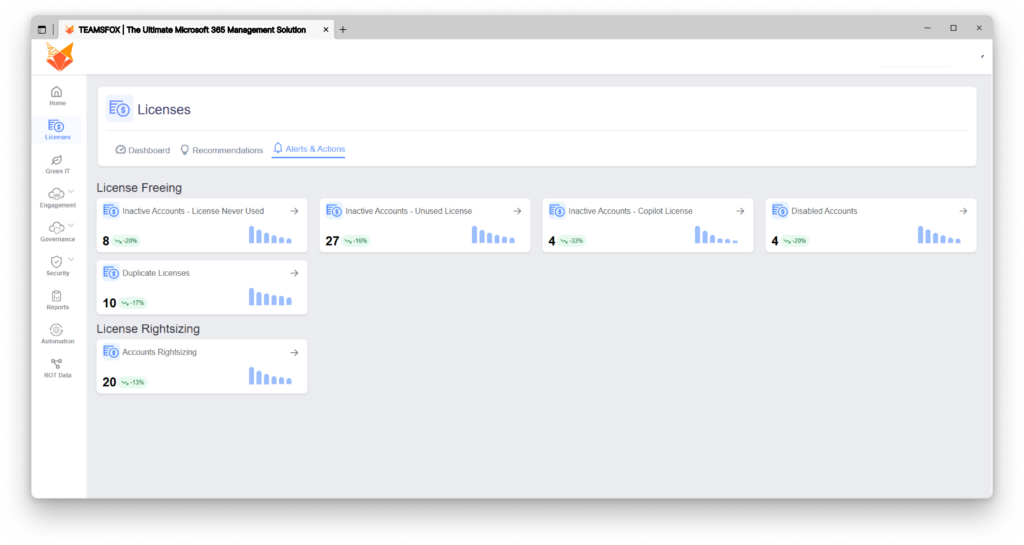This screenshot has height=545, width=1024.
Task: Open a new browser tab
Action: 343,29
